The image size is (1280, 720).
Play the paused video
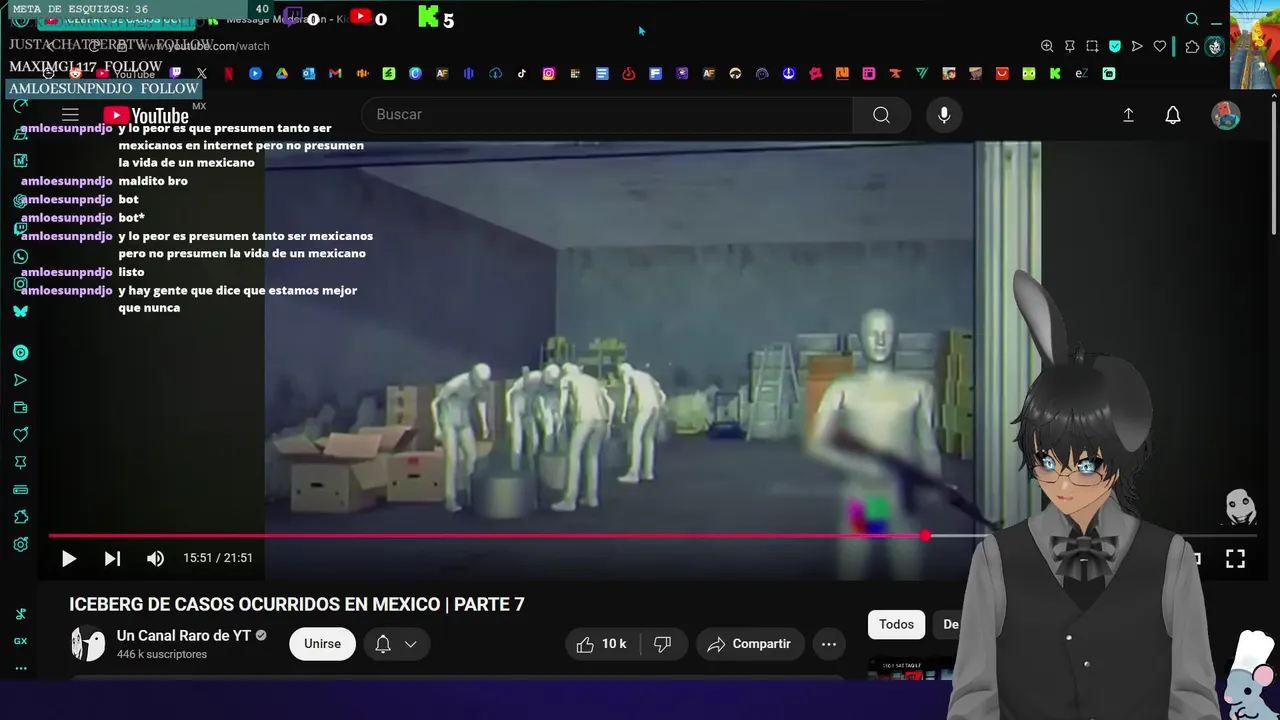click(68, 559)
